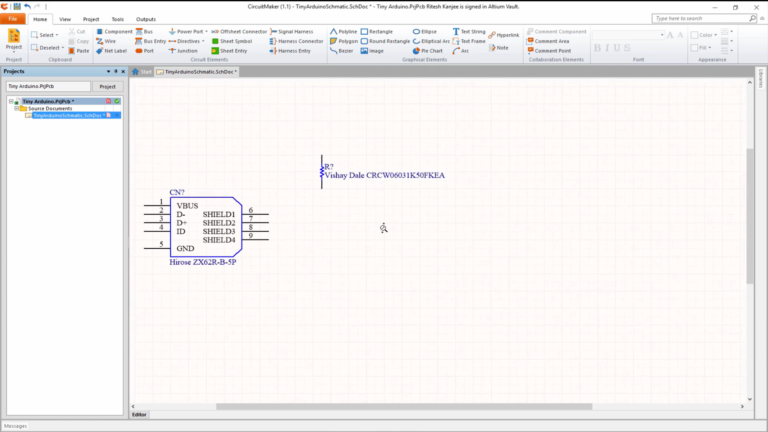This screenshot has height=432, width=768.
Task: Select the Wire tool
Action: point(106,41)
